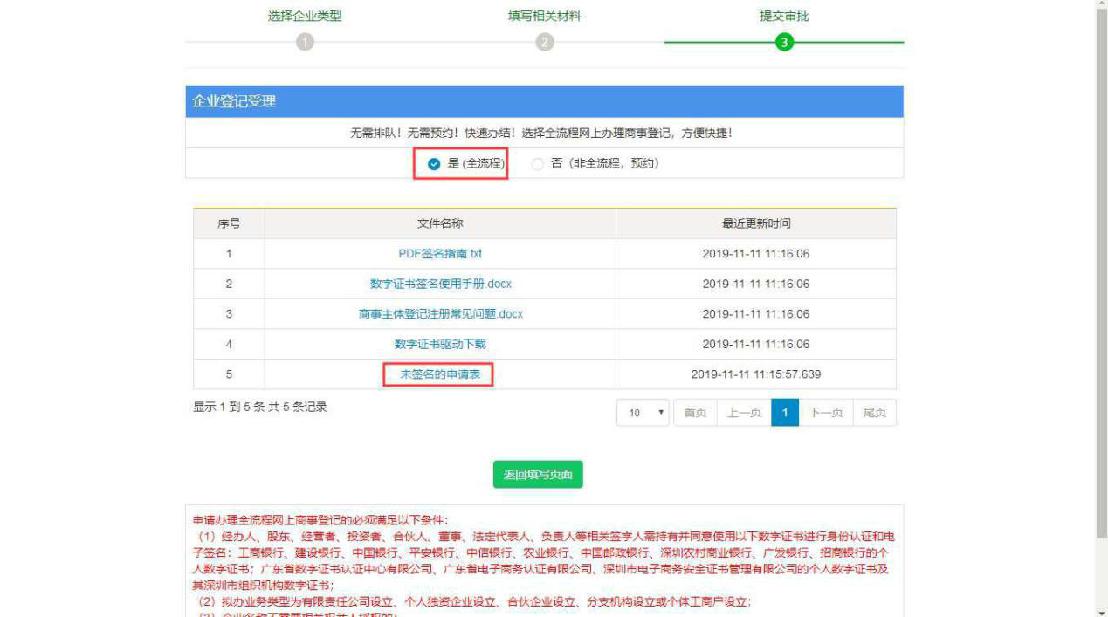Click the 上一页 pagination button
The image size is (1108, 617).
[743, 413]
